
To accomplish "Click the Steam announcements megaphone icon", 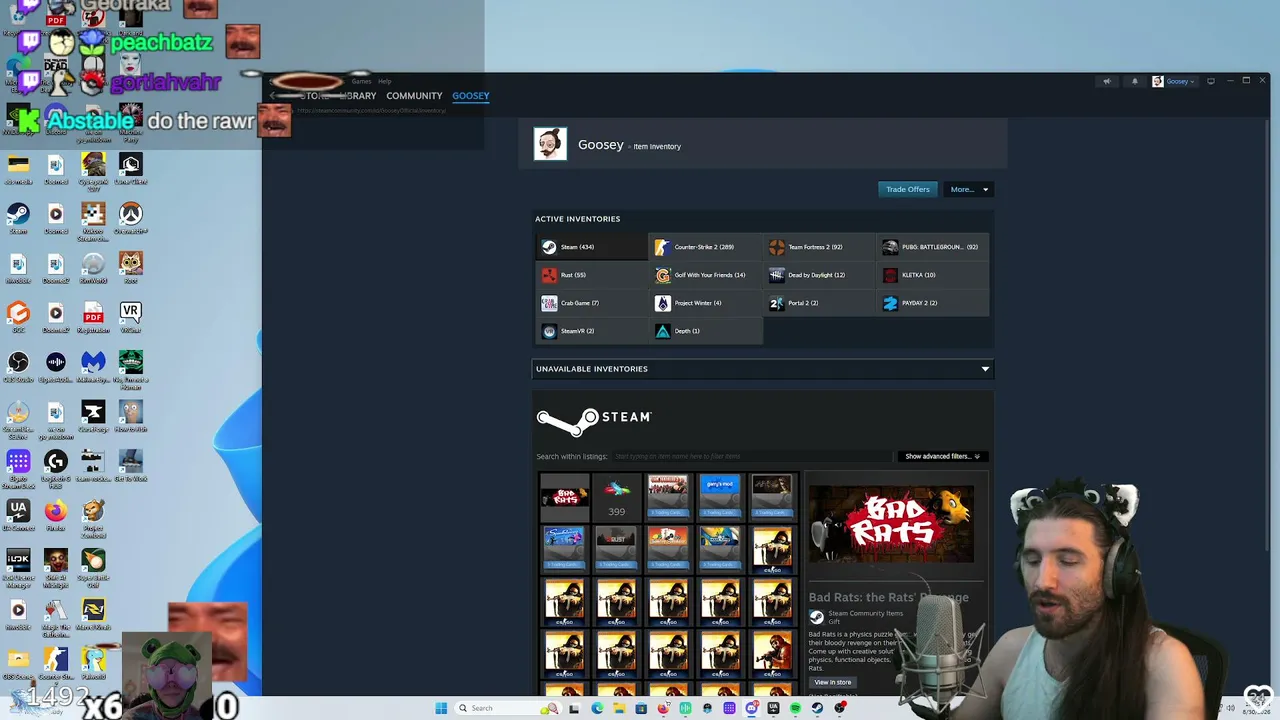I will point(1106,81).
